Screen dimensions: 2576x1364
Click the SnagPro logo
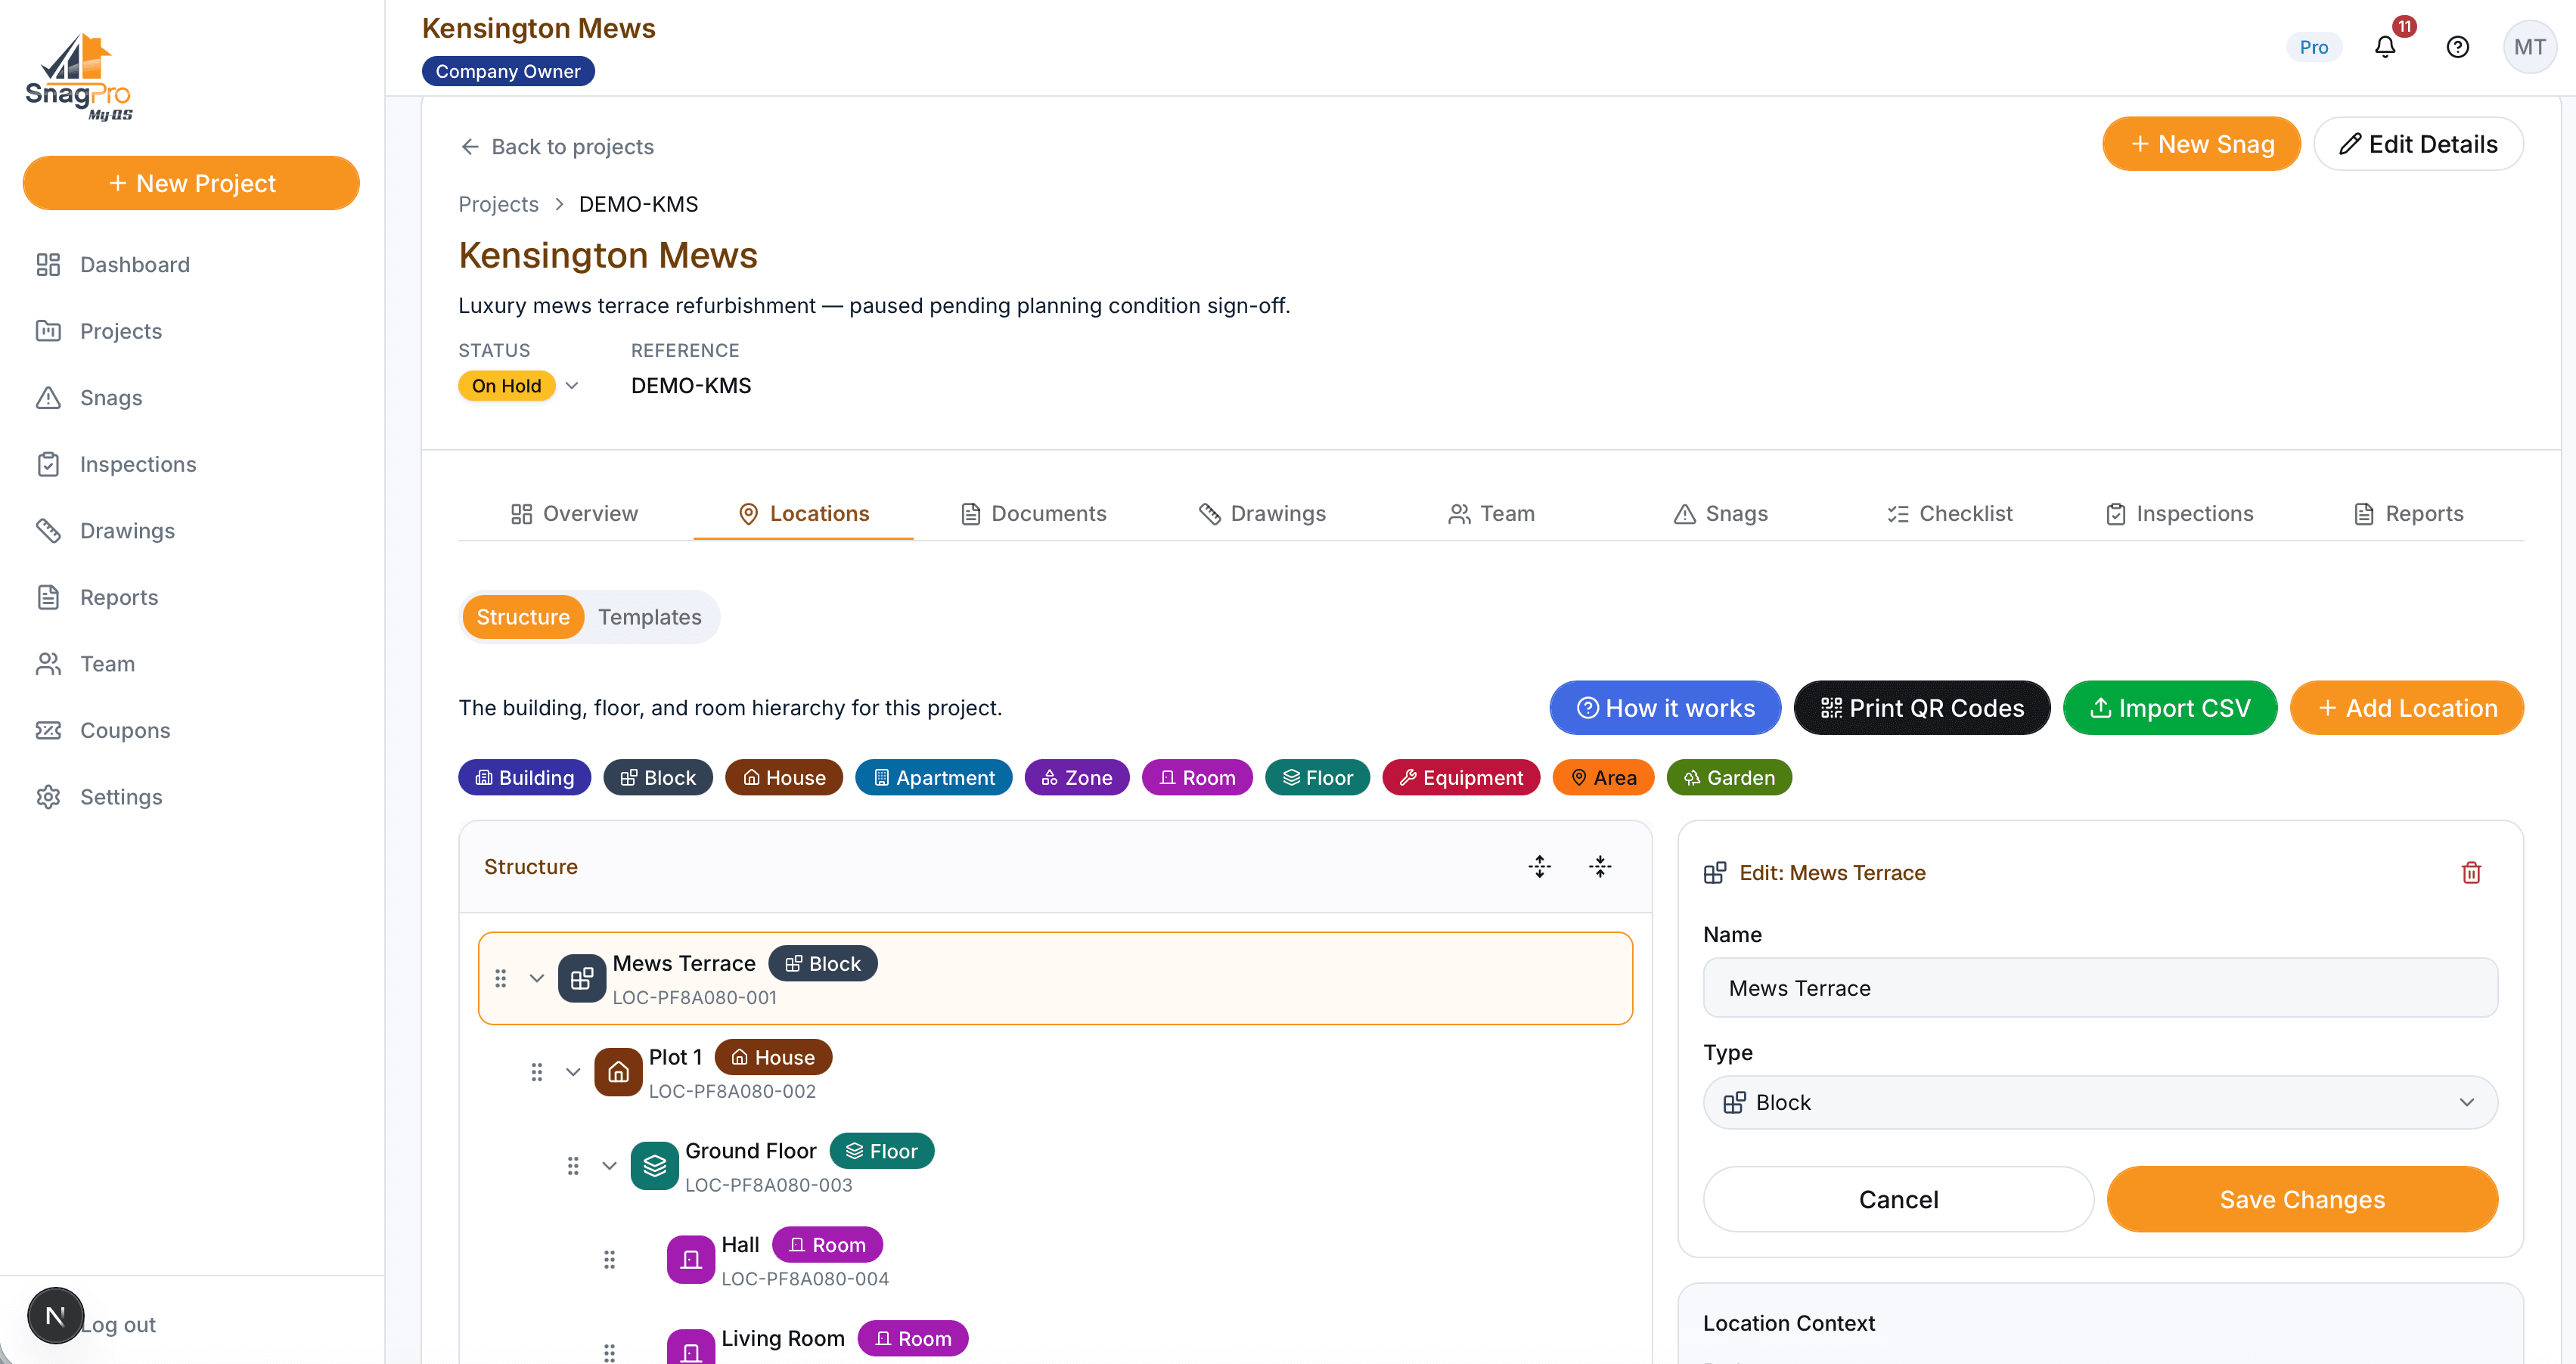[79, 77]
